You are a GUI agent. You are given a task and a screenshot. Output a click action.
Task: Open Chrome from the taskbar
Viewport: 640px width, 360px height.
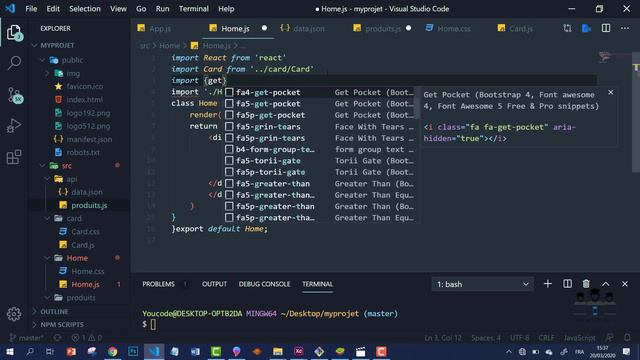click(x=112, y=351)
